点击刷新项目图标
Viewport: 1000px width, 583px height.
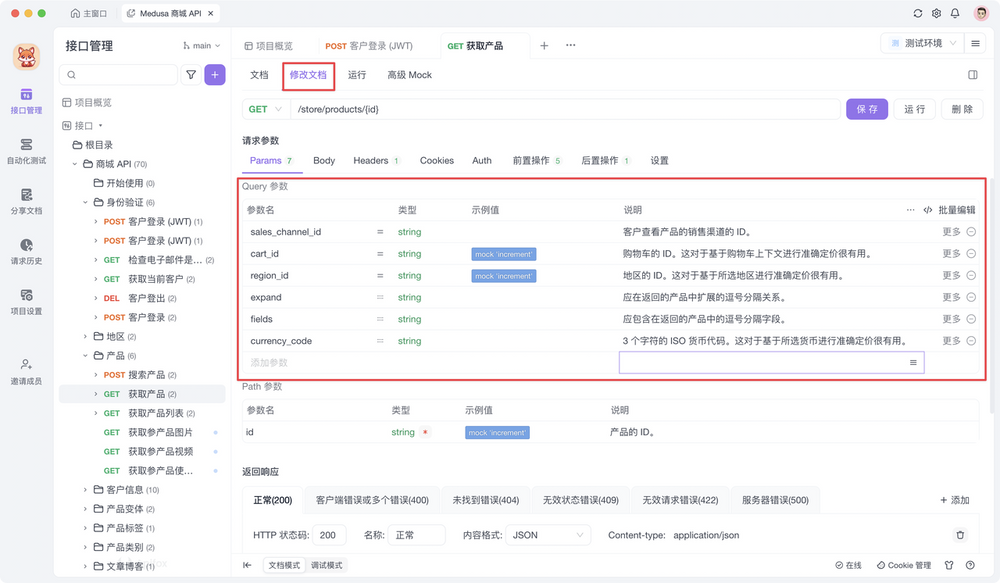[x=917, y=13]
